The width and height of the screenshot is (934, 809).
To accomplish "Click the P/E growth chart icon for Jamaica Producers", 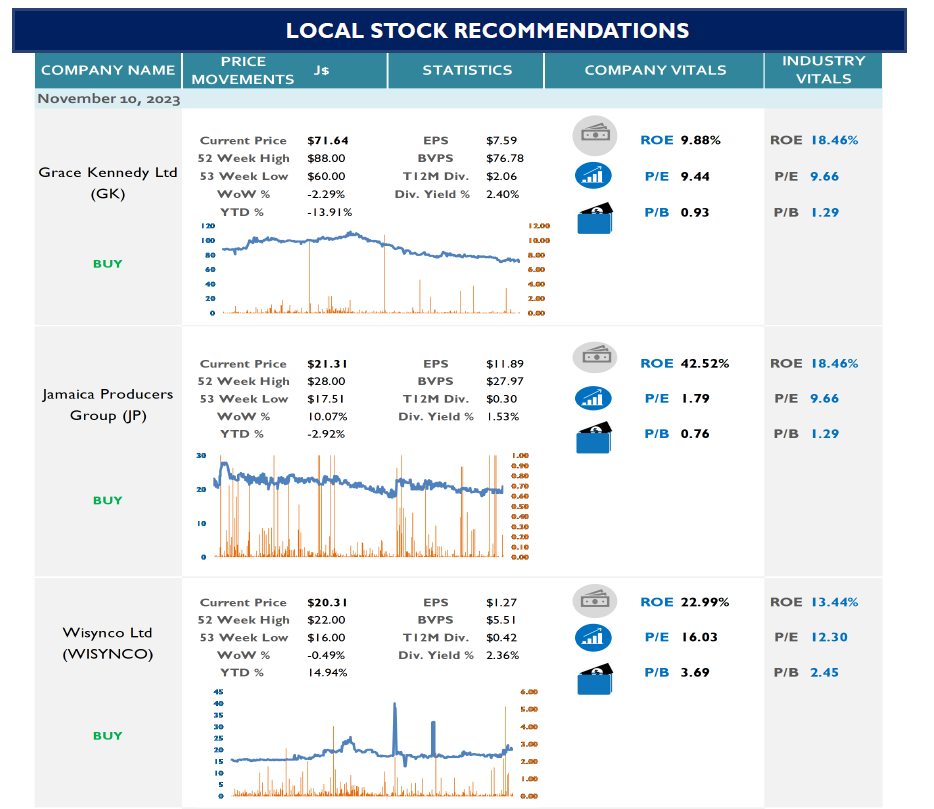I will click(593, 398).
